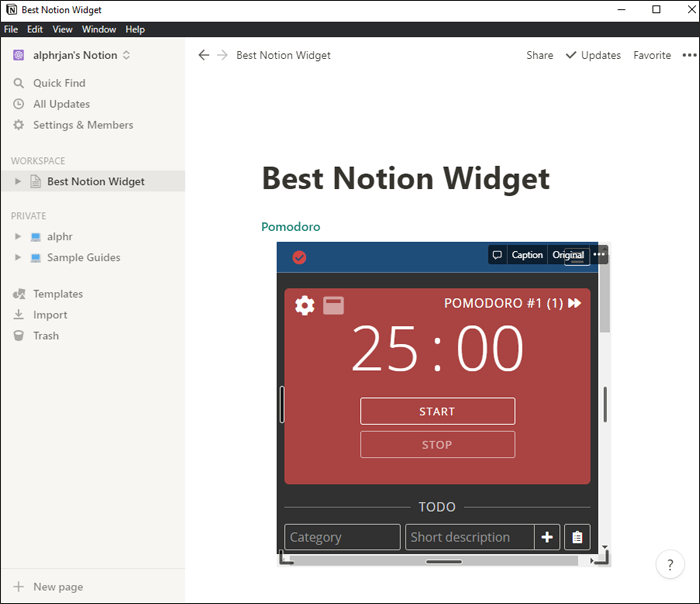Image resolution: width=700 pixels, height=604 pixels.
Task: Click the Settings & Members gear icon
Action: pos(18,125)
